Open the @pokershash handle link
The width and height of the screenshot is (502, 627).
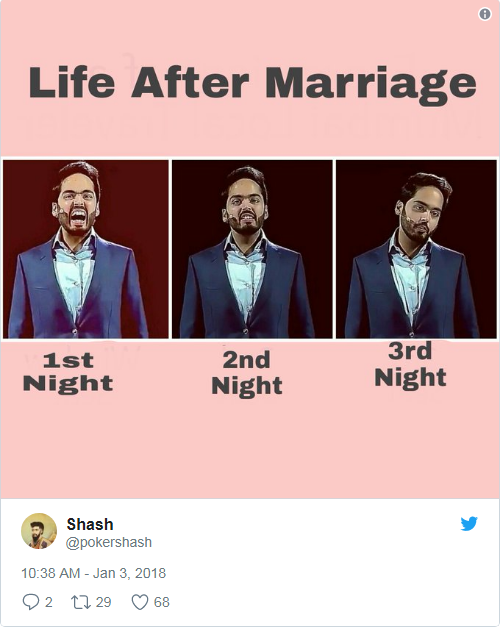(109, 542)
